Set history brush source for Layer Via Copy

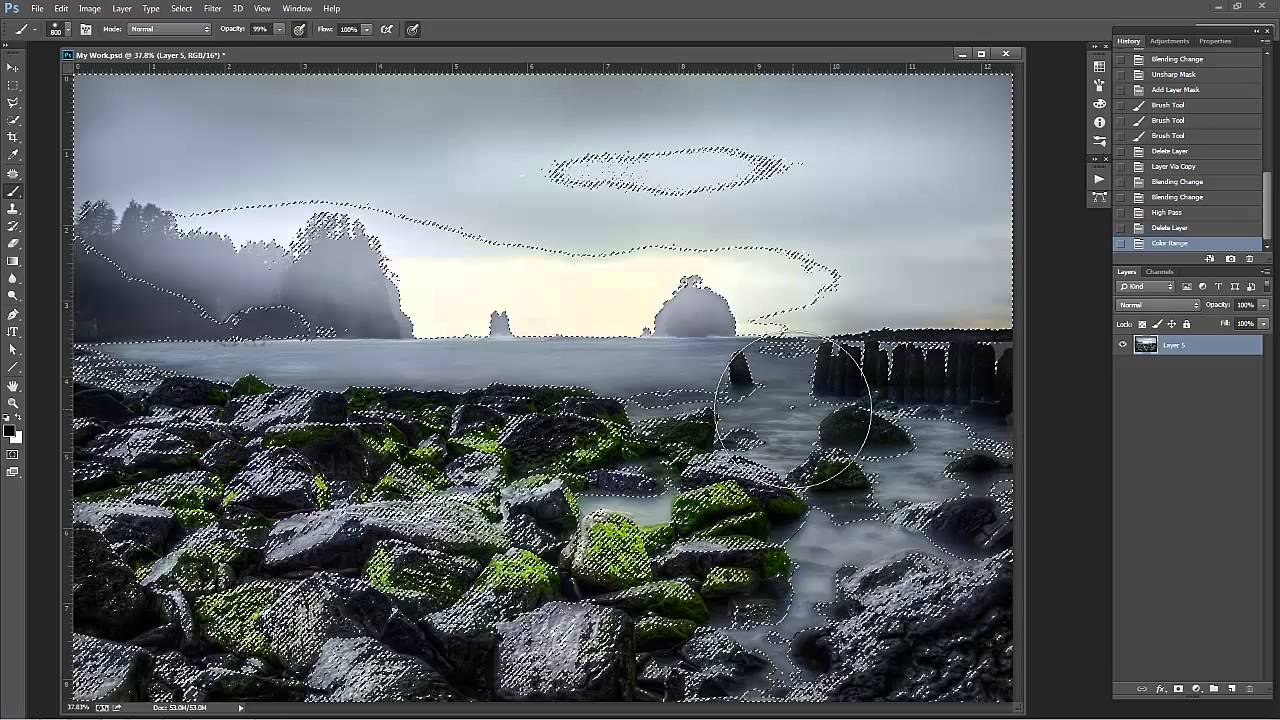[x=1120, y=166]
